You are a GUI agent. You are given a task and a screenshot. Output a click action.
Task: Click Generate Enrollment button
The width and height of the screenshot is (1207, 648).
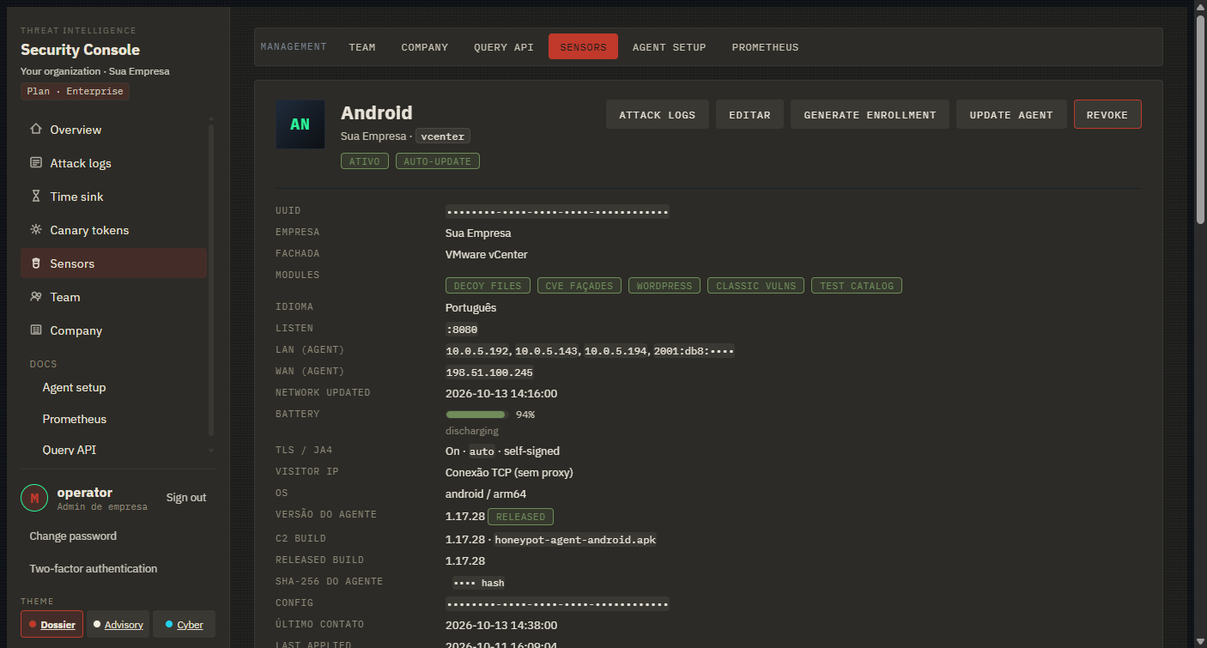pos(870,115)
